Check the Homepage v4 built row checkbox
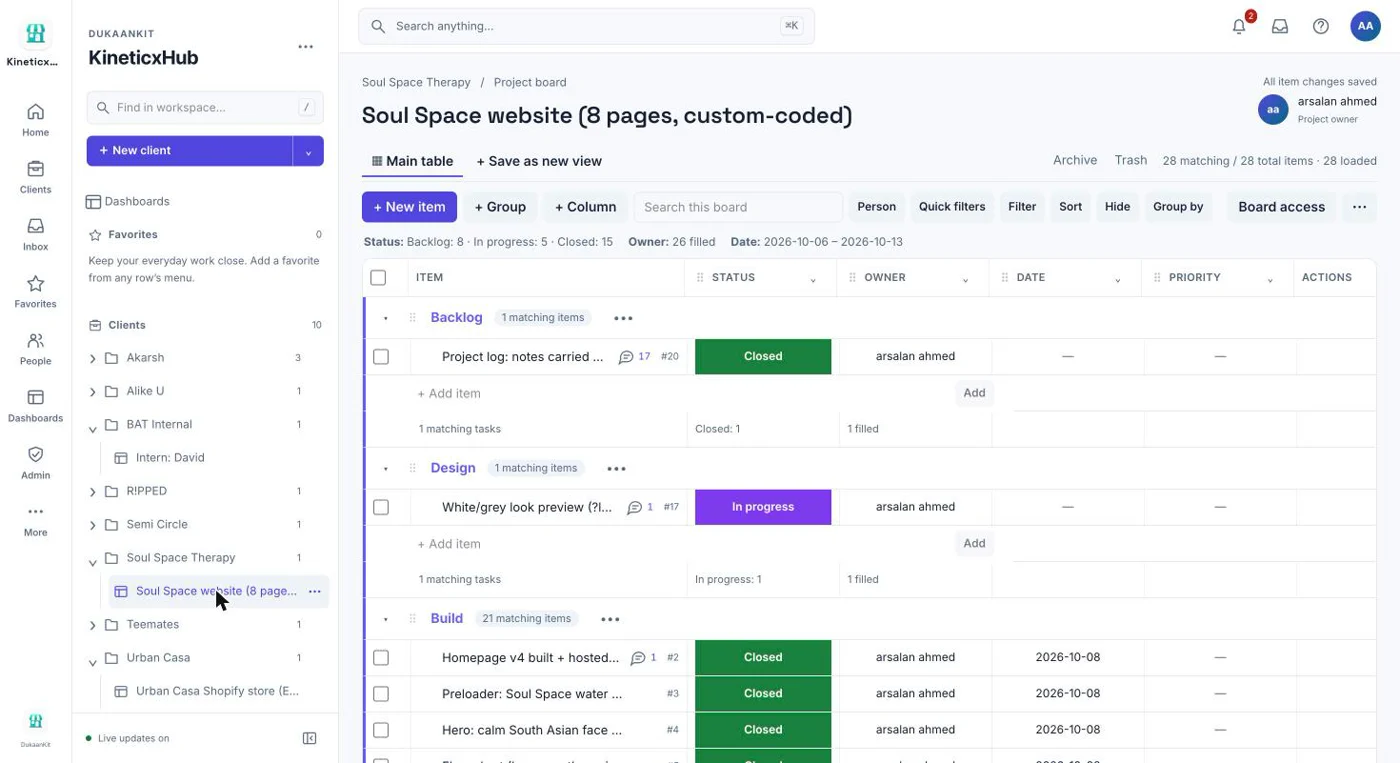1400x763 pixels. click(x=381, y=658)
